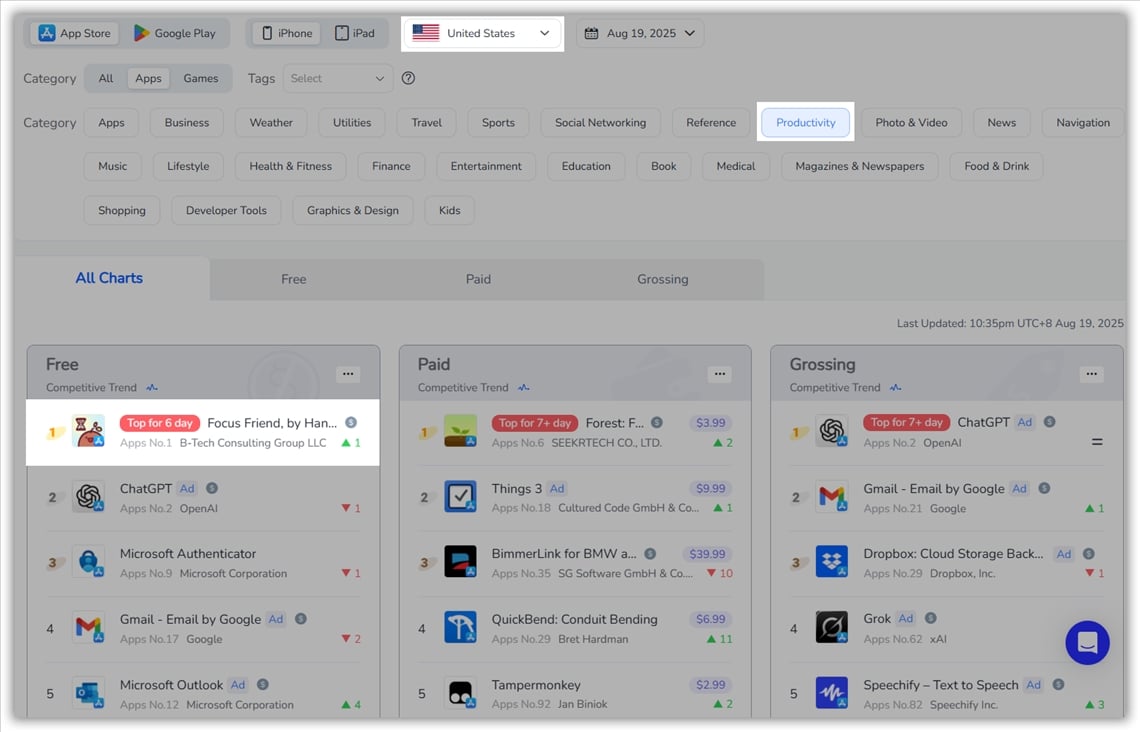Choose the Health & Fitness category
This screenshot has height=732, width=1140.
[290, 166]
